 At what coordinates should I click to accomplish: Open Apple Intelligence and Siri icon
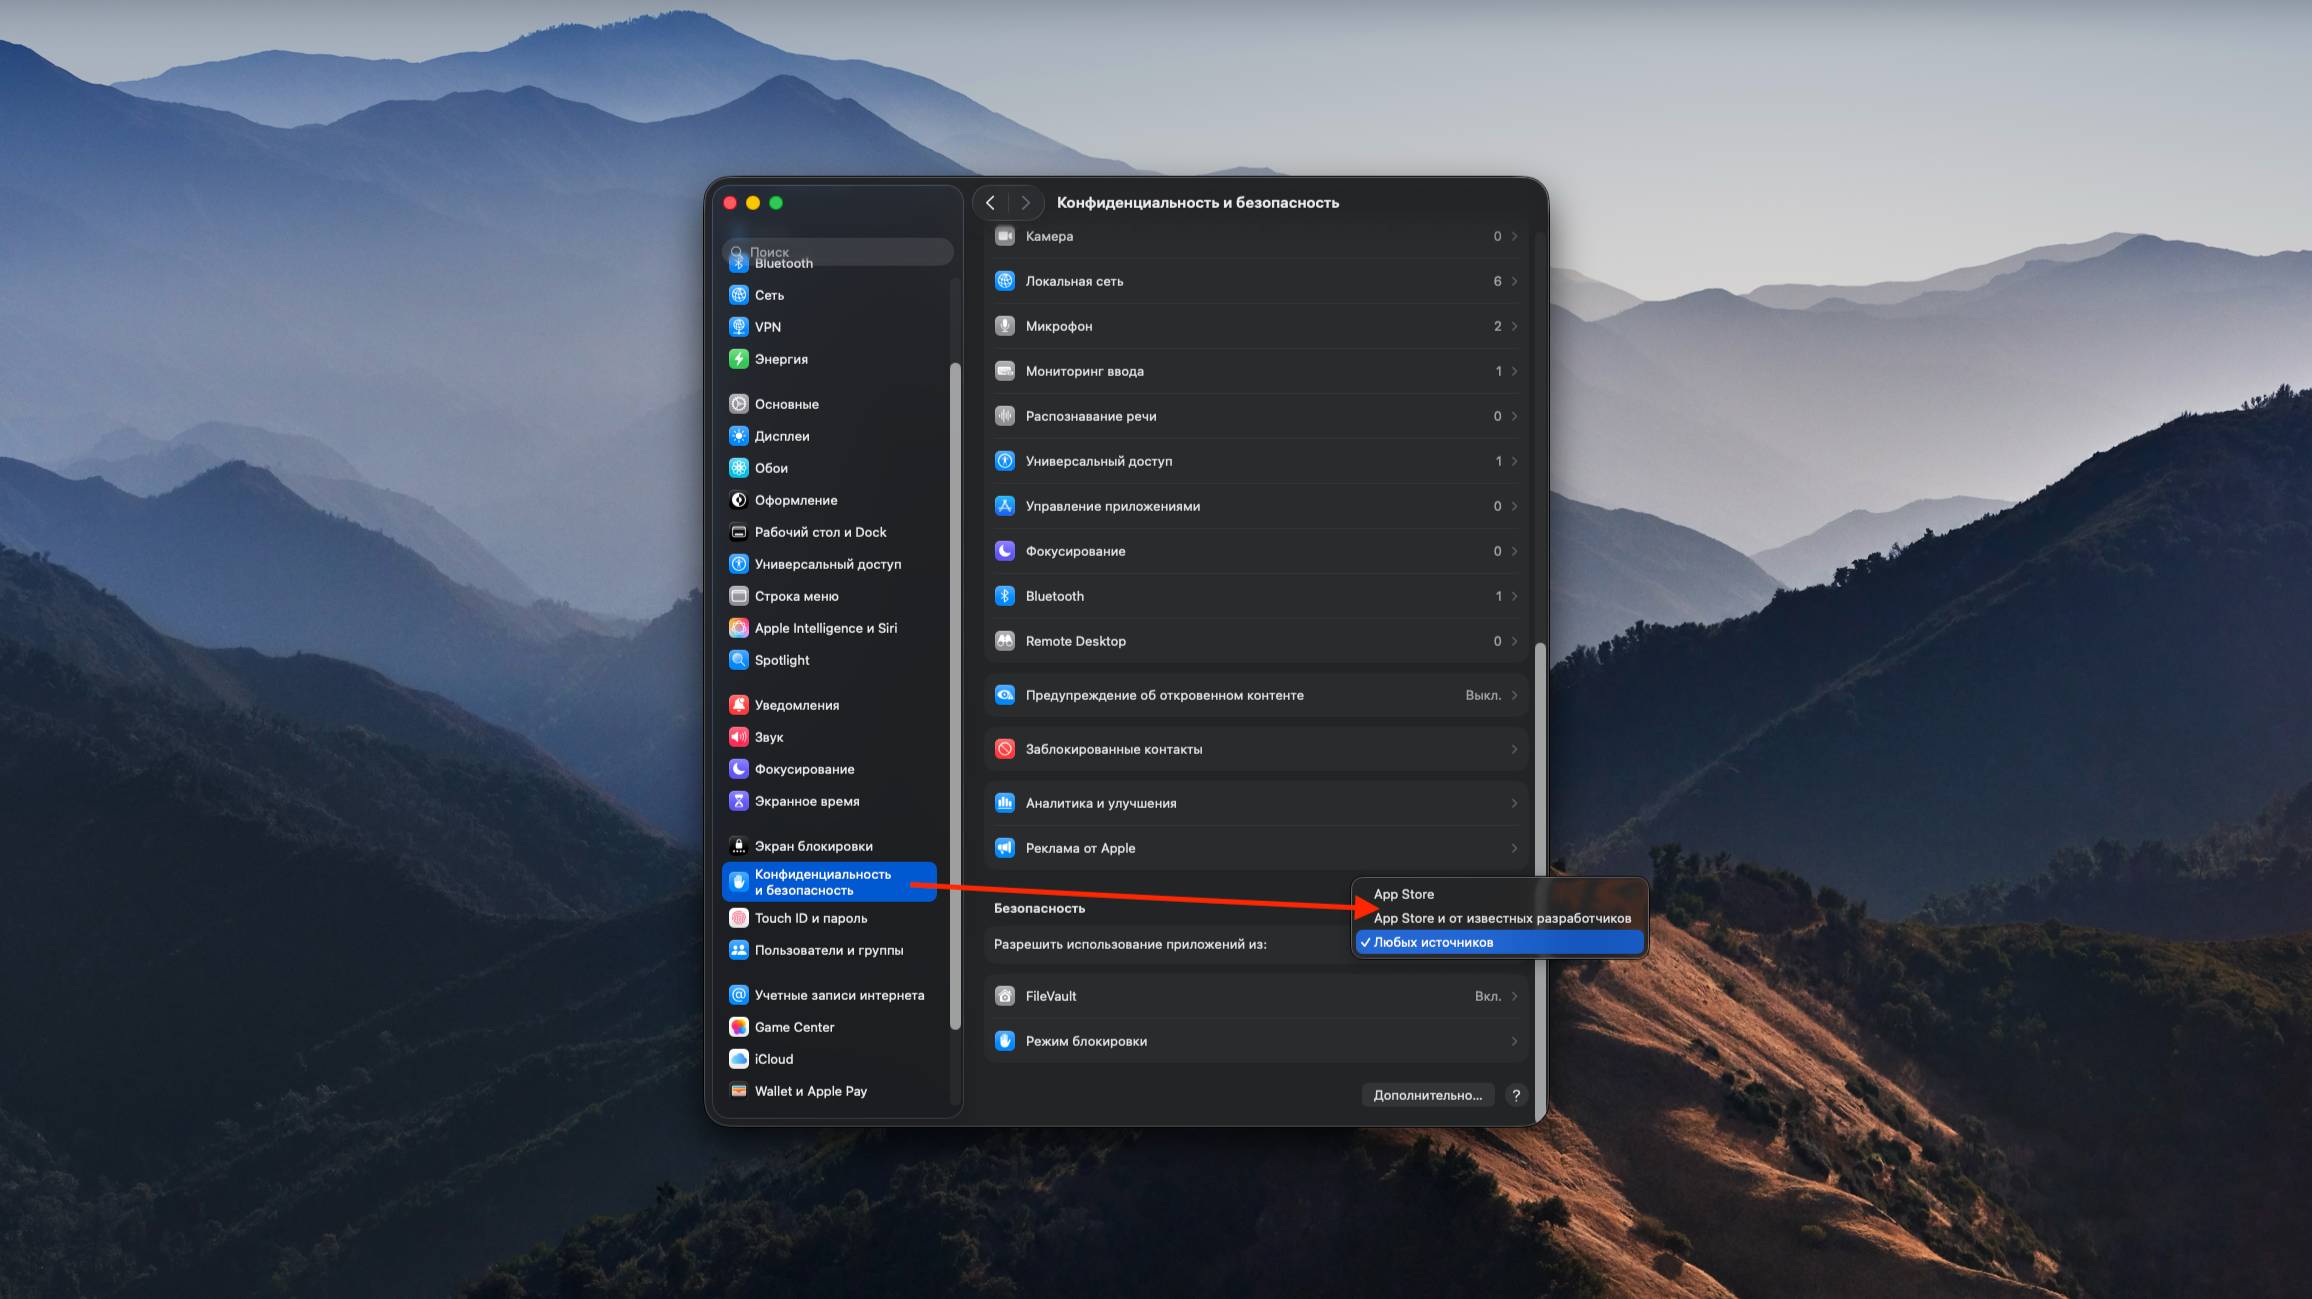pos(738,628)
